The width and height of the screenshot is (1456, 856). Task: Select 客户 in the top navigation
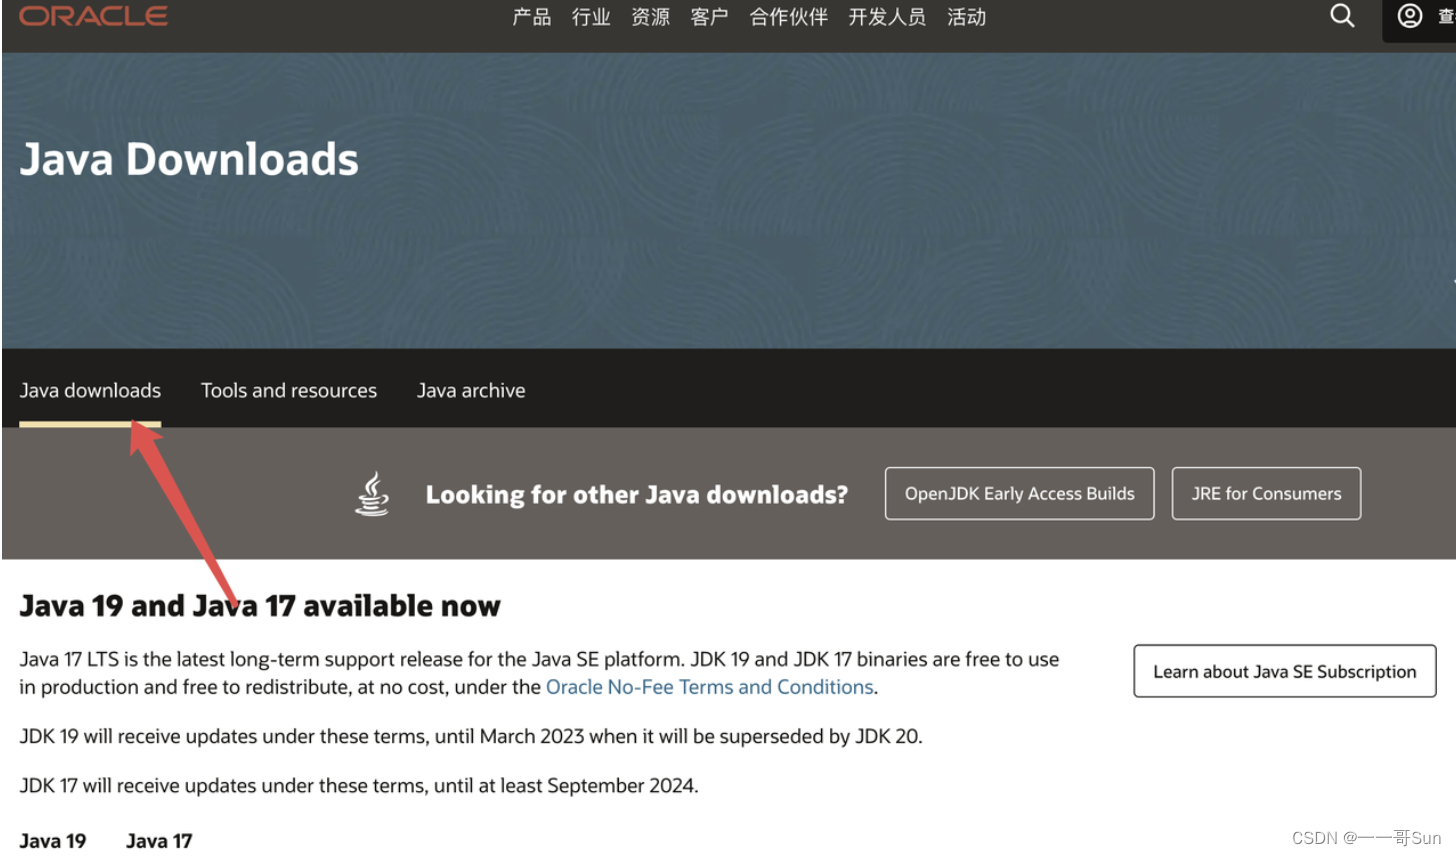coord(709,17)
